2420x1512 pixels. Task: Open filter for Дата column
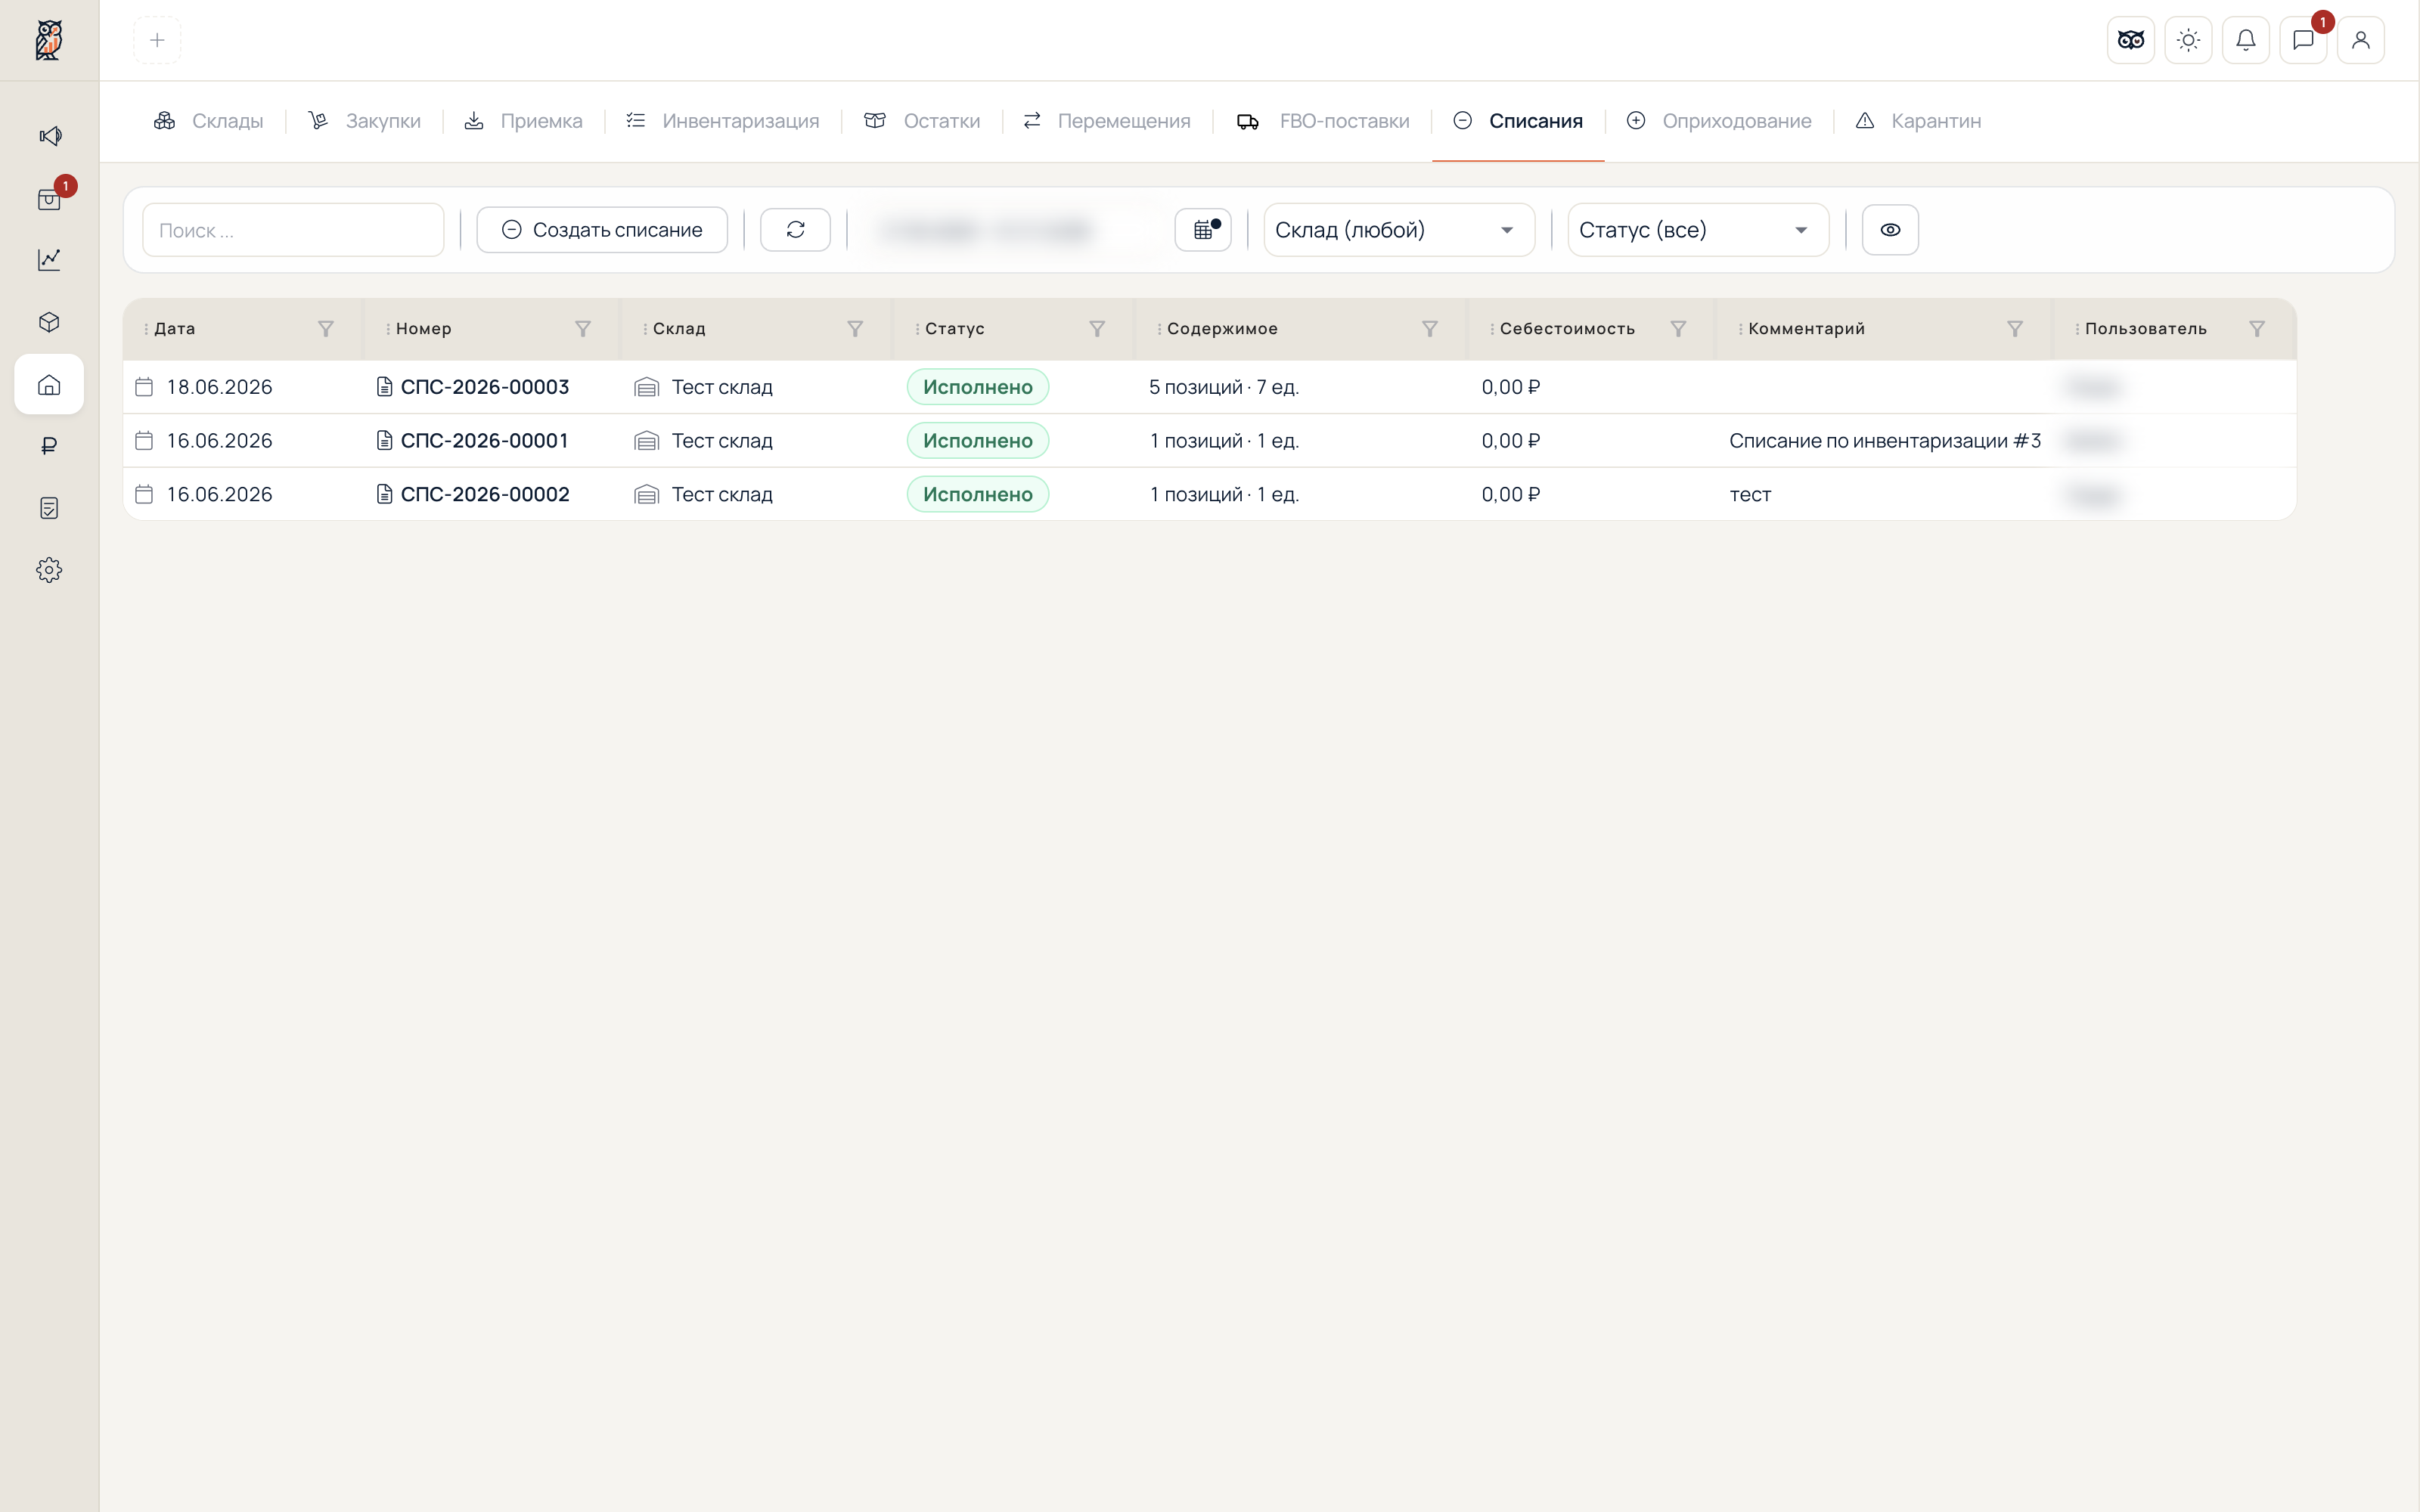click(x=326, y=329)
